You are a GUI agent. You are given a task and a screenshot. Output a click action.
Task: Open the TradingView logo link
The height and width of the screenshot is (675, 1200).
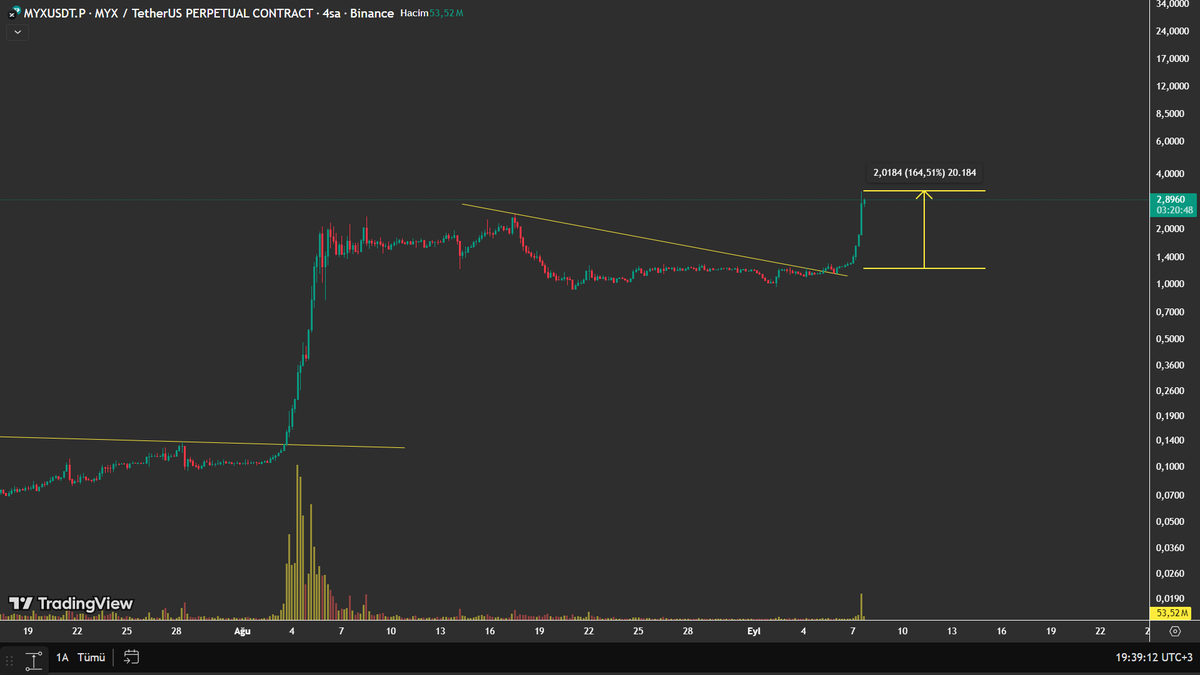(70, 604)
